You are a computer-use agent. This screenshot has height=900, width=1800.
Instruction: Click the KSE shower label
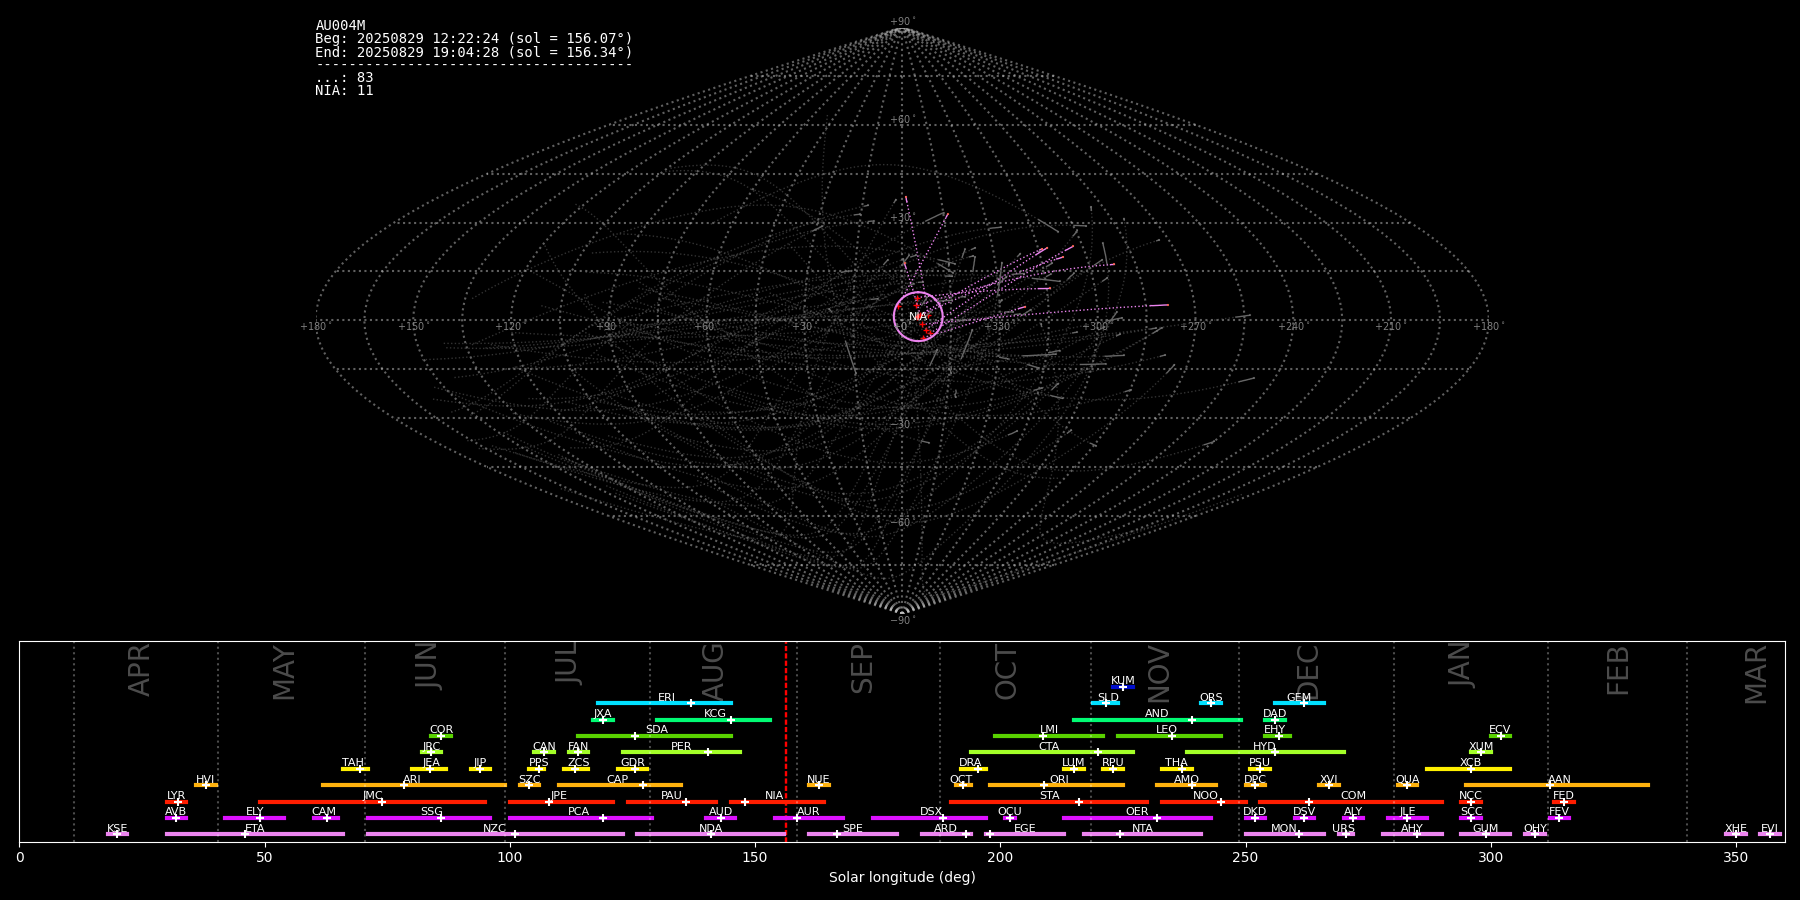(x=117, y=829)
